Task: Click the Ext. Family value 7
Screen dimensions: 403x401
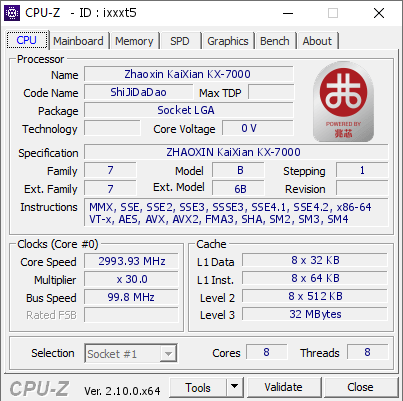Action: coord(110,188)
